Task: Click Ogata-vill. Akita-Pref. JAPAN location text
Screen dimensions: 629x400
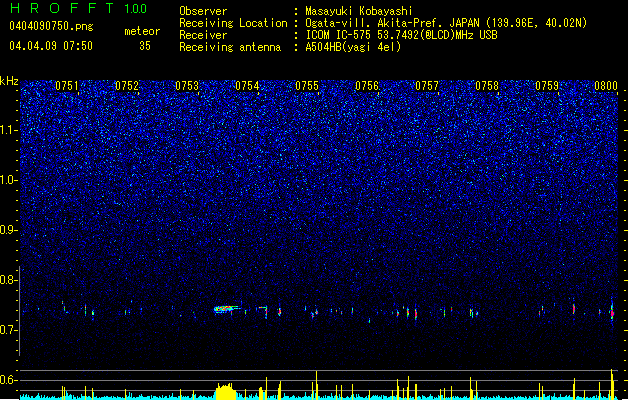Action: [x=446, y=23]
